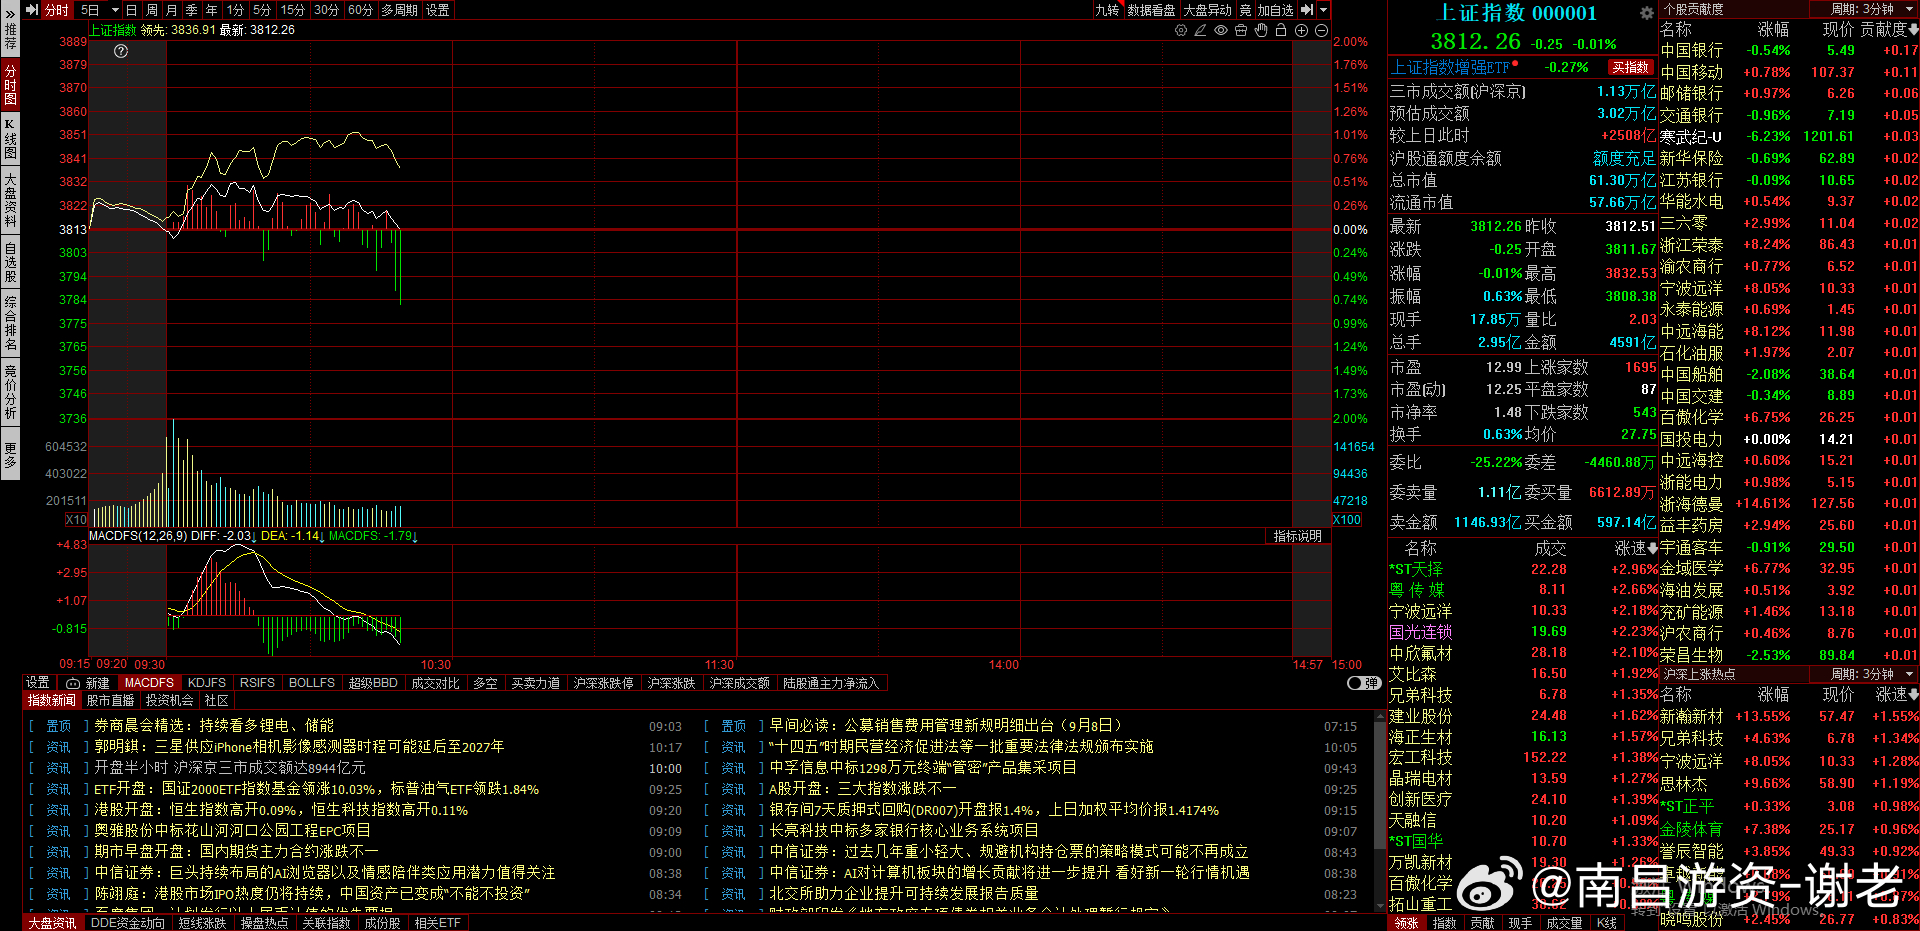This screenshot has height=931, width=1920.
Task: Click the help question mark icon on chart
Action: tap(121, 51)
